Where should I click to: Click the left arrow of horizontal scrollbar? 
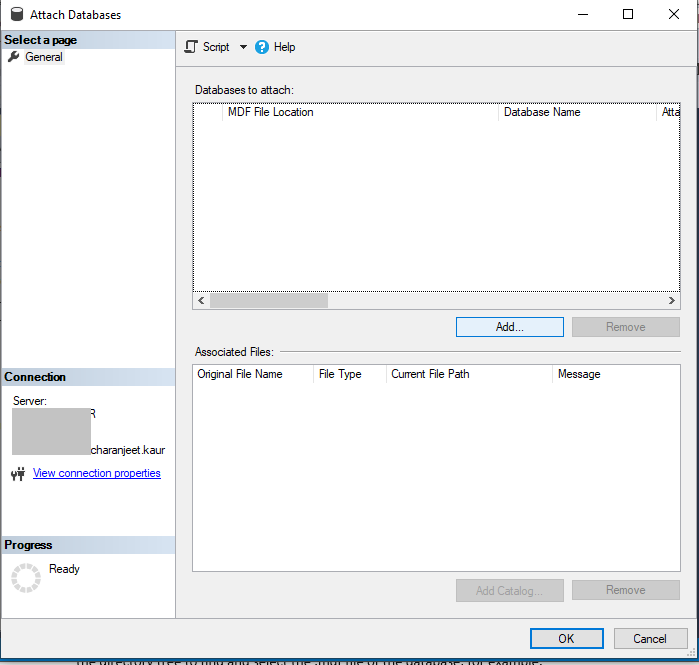pos(201,300)
